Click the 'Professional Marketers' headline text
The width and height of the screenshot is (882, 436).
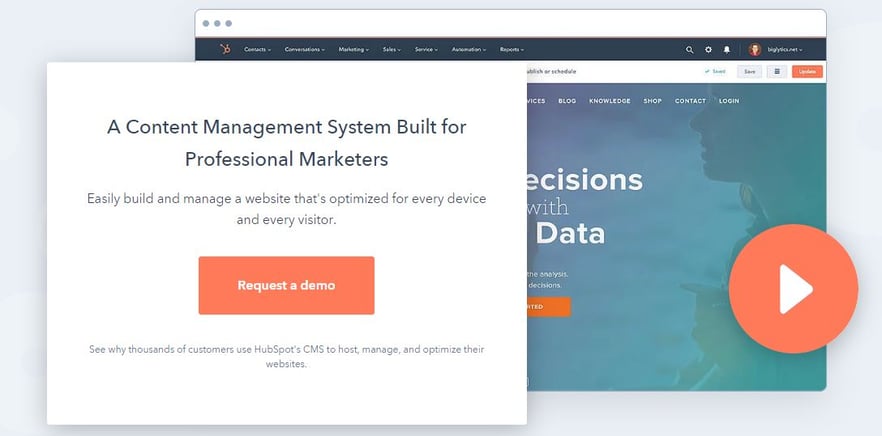(x=286, y=159)
